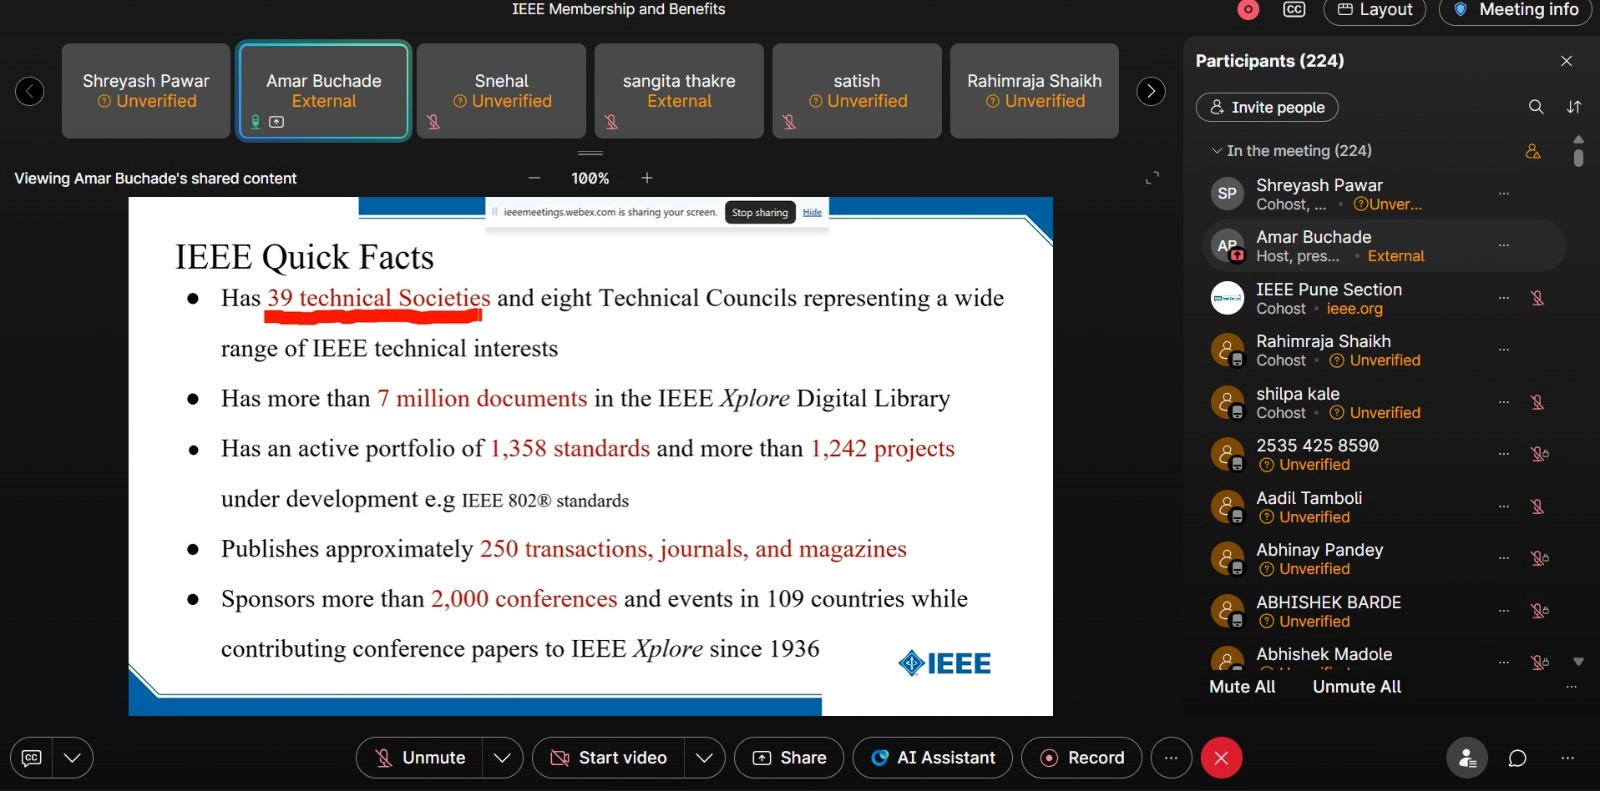Select satish video tile
This screenshot has height=791, width=1600.
tap(857, 91)
